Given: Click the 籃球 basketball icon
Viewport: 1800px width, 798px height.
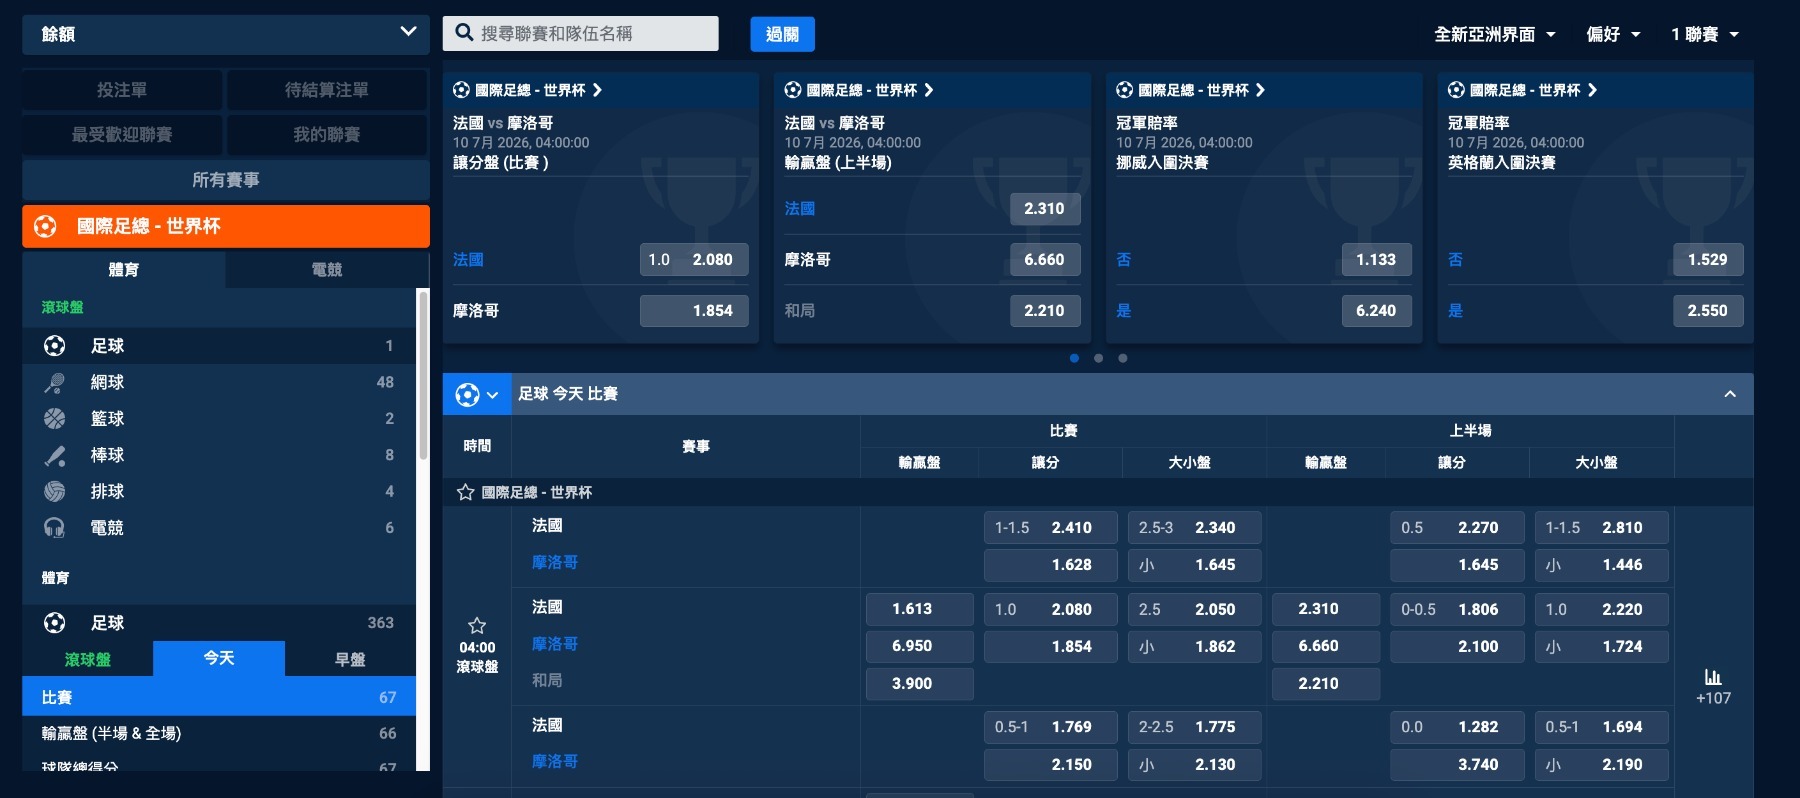Looking at the screenshot, I should tap(55, 419).
